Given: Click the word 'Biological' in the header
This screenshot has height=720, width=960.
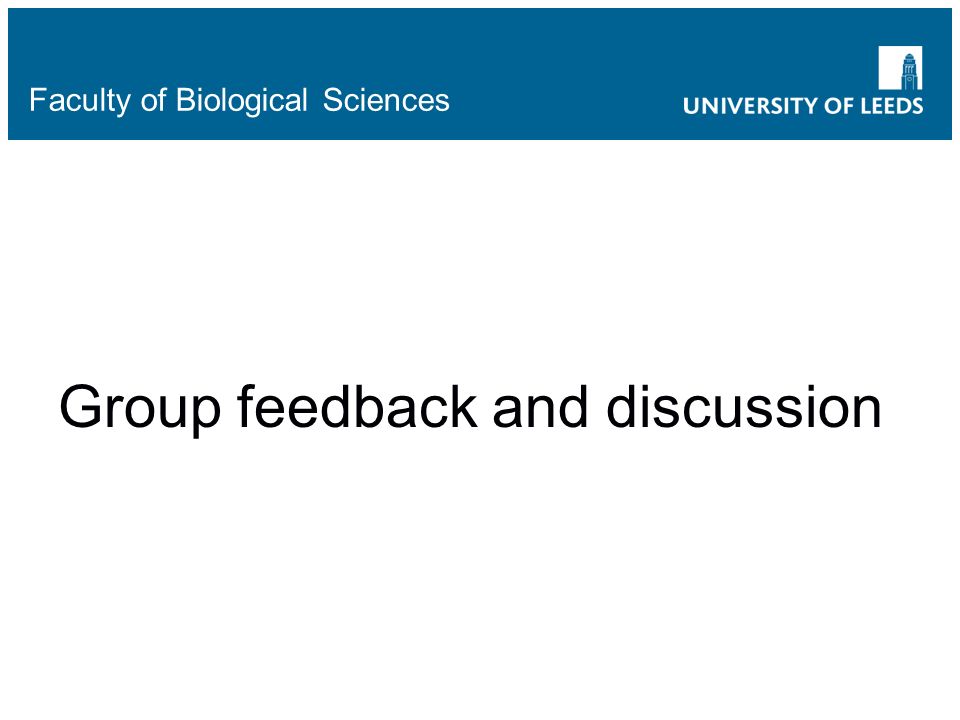Looking at the screenshot, I should tap(241, 101).
